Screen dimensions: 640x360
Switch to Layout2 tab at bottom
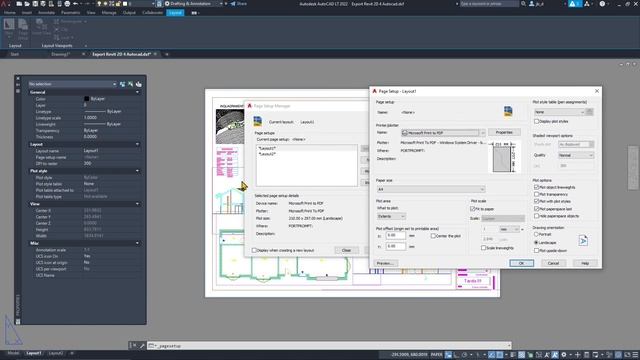pos(56,353)
